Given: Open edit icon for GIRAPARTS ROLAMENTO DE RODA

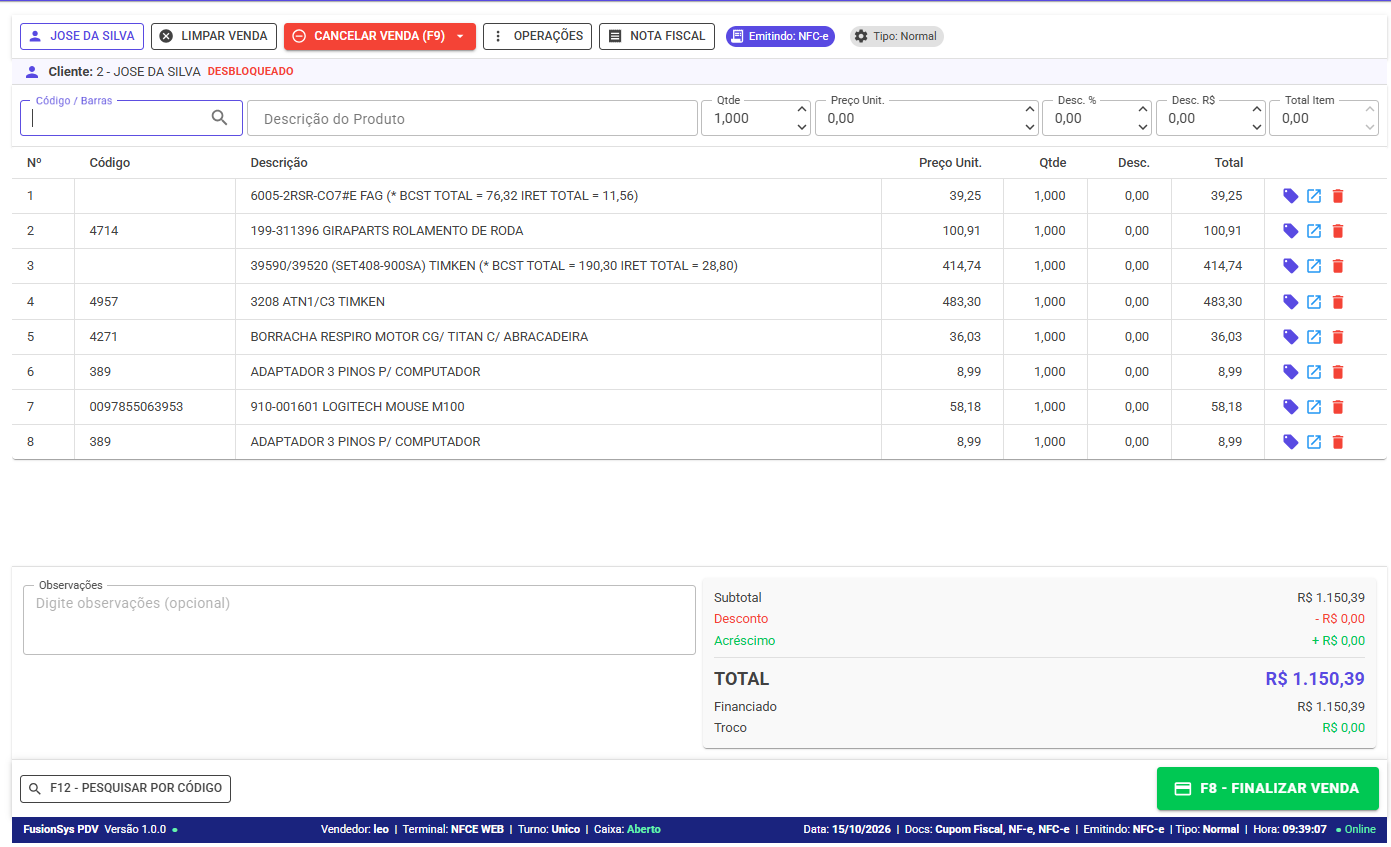Looking at the screenshot, I should pos(1314,231).
